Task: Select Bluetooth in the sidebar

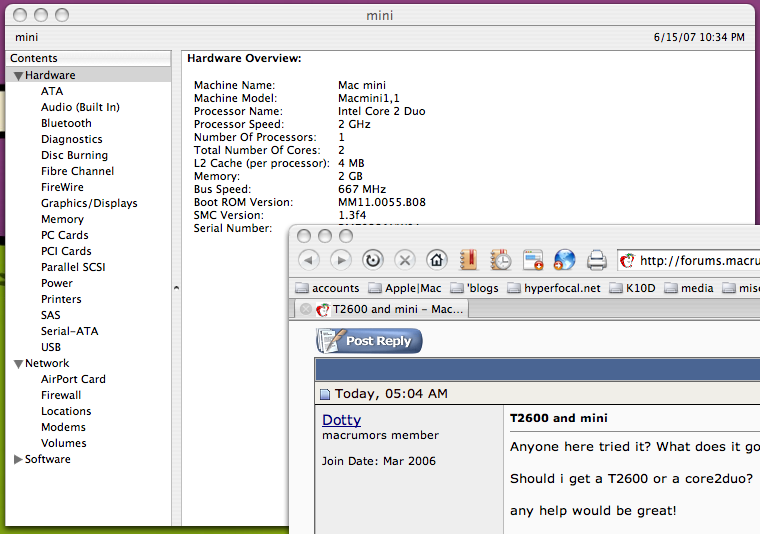Action: [66, 123]
